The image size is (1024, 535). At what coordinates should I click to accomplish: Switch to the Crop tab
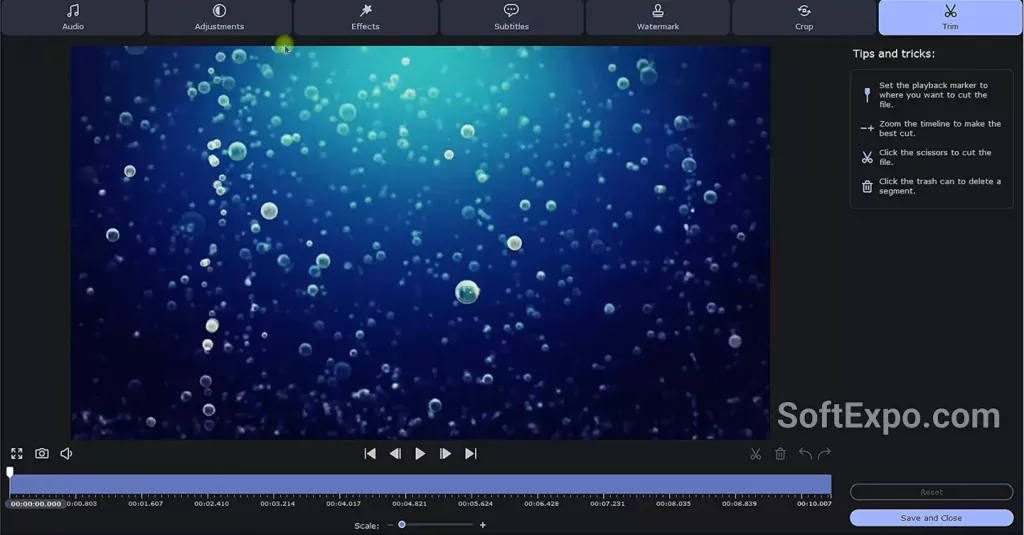tap(804, 18)
